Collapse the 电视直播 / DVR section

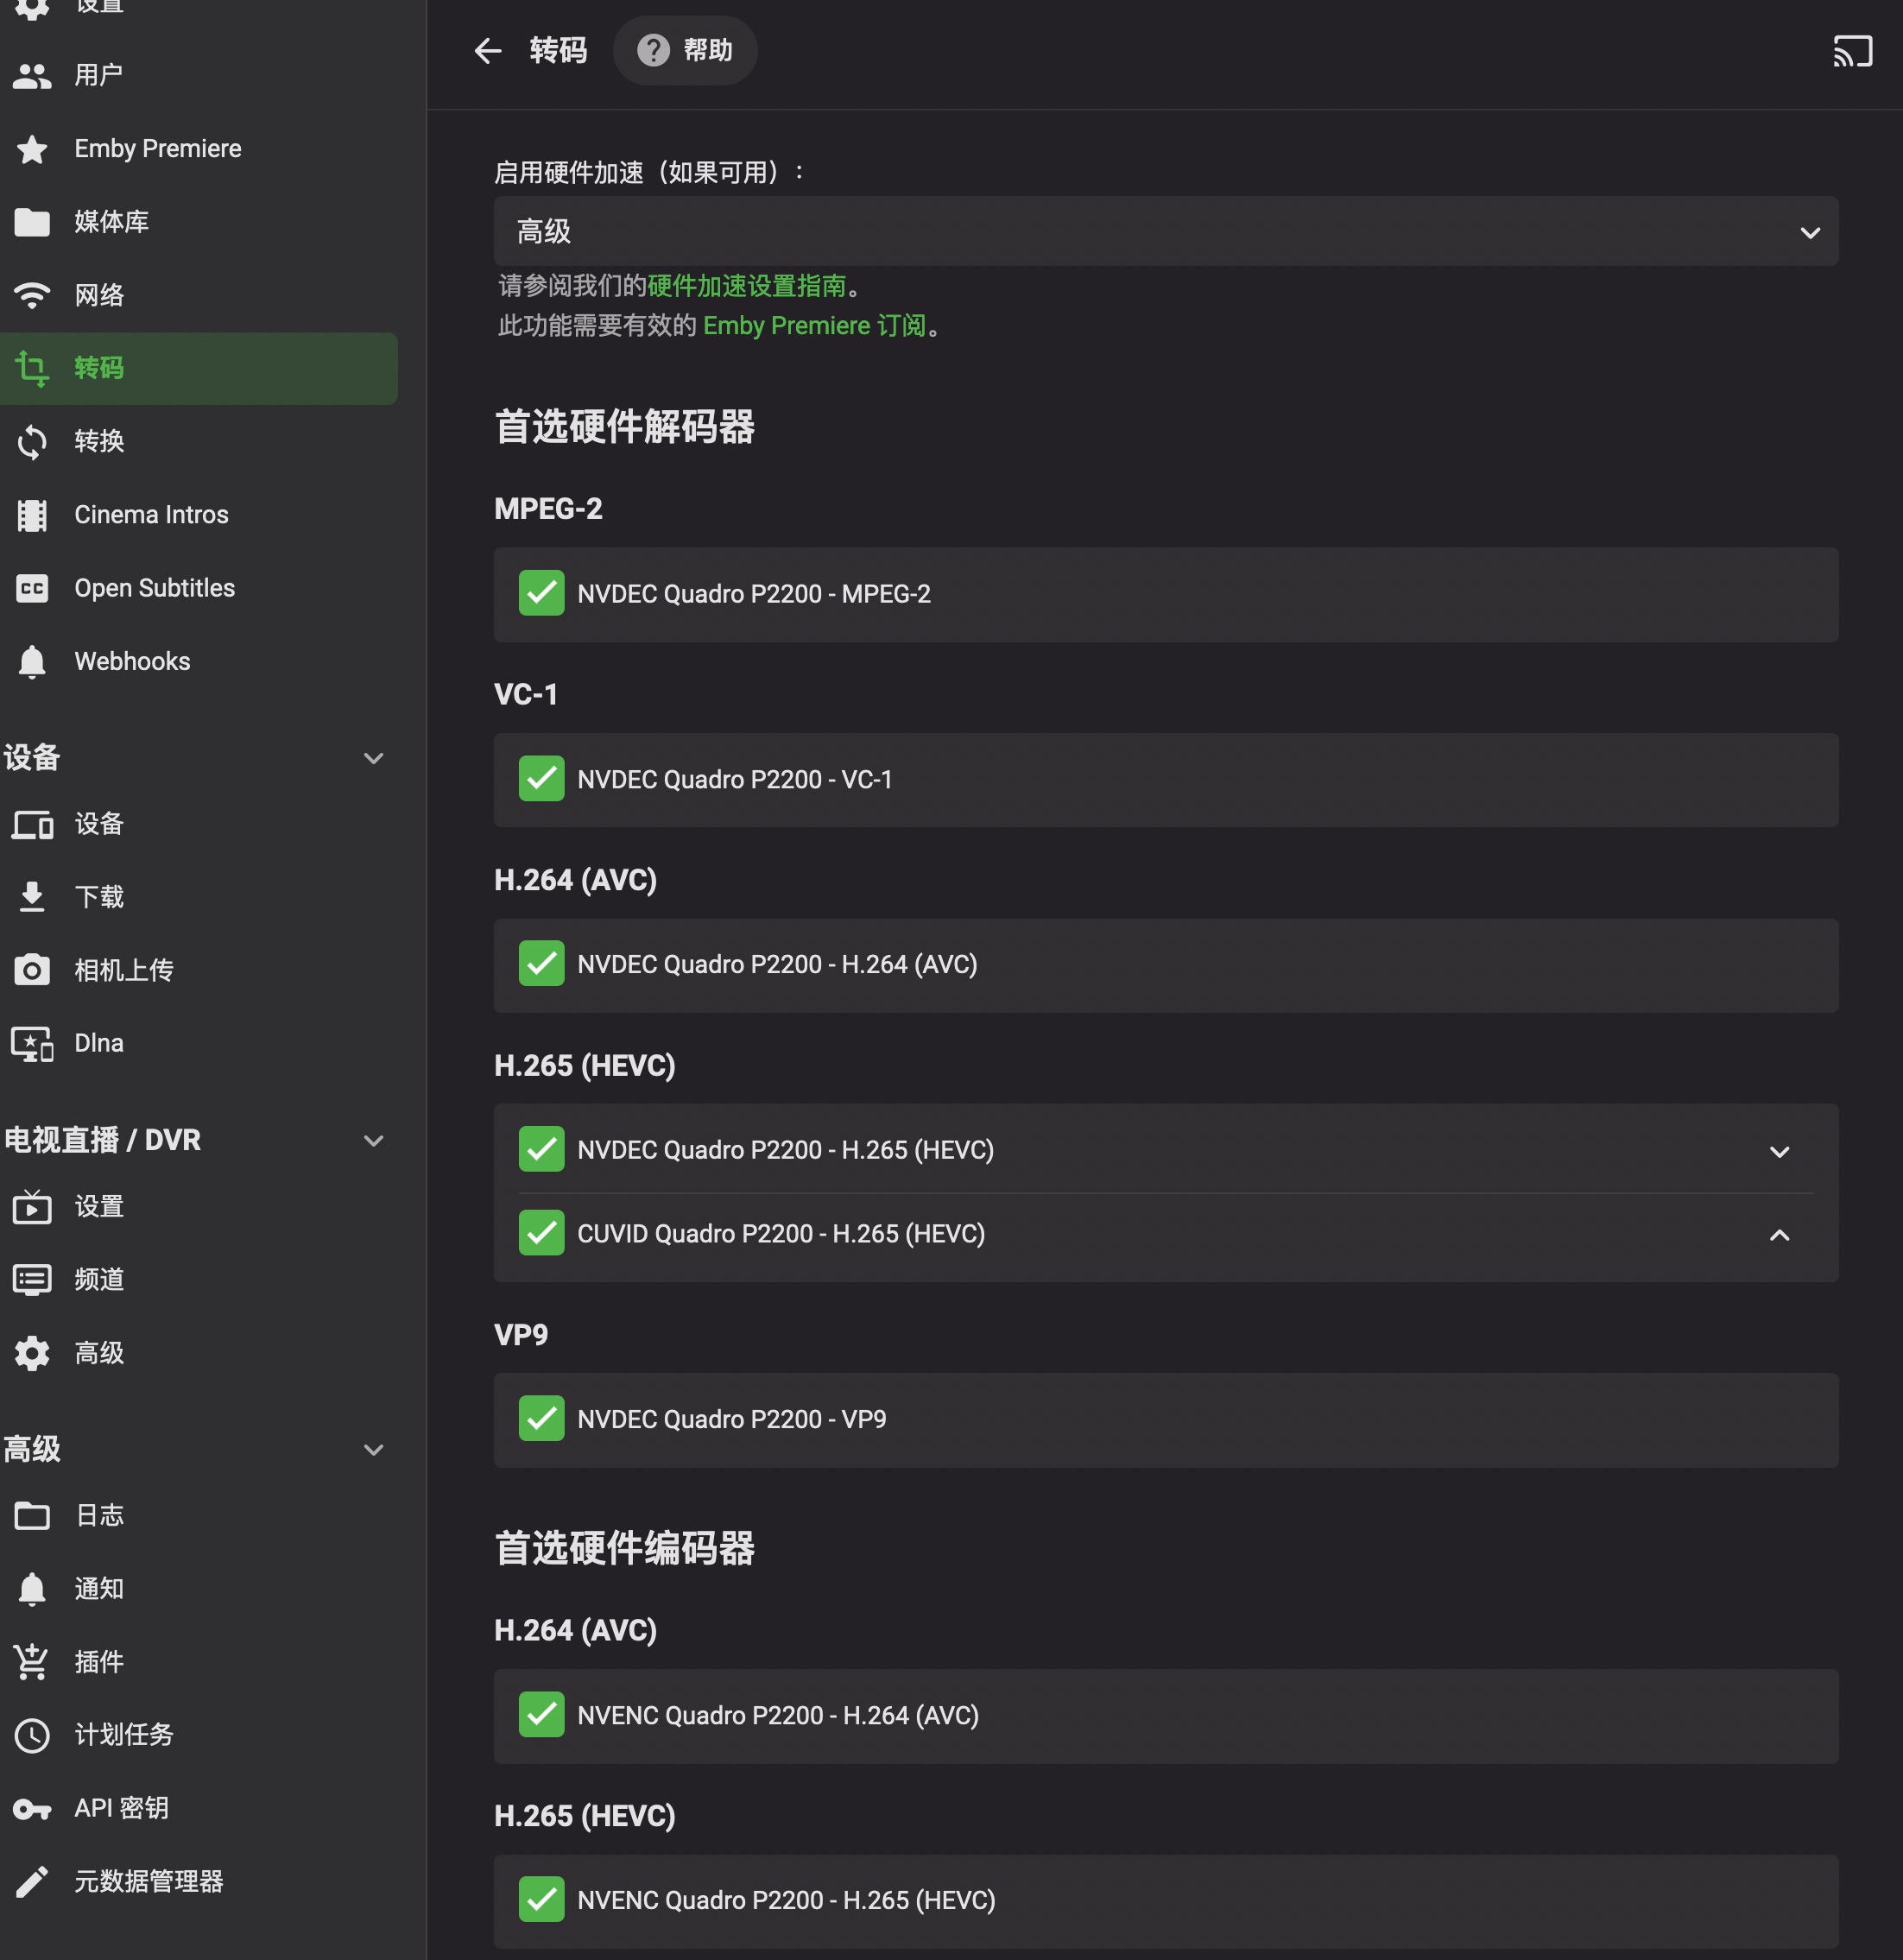tap(373, 1140)
